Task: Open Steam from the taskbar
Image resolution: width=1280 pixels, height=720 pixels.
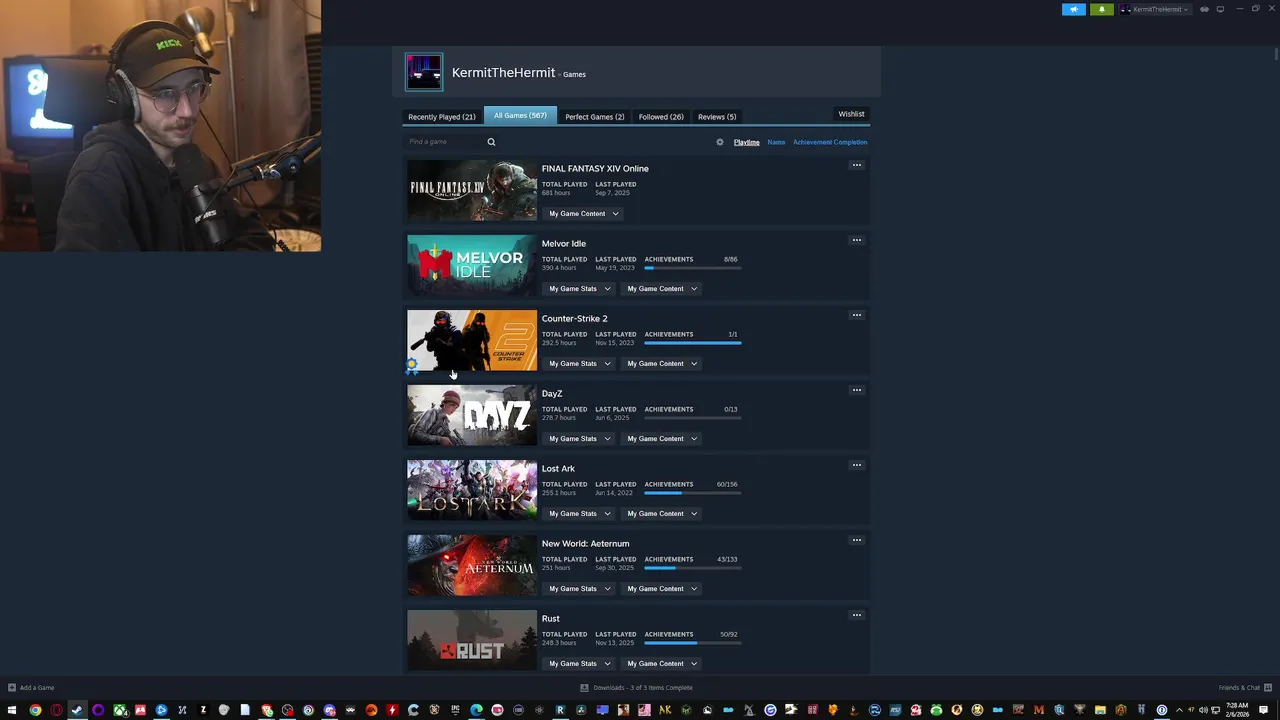Action: [76, 710]
